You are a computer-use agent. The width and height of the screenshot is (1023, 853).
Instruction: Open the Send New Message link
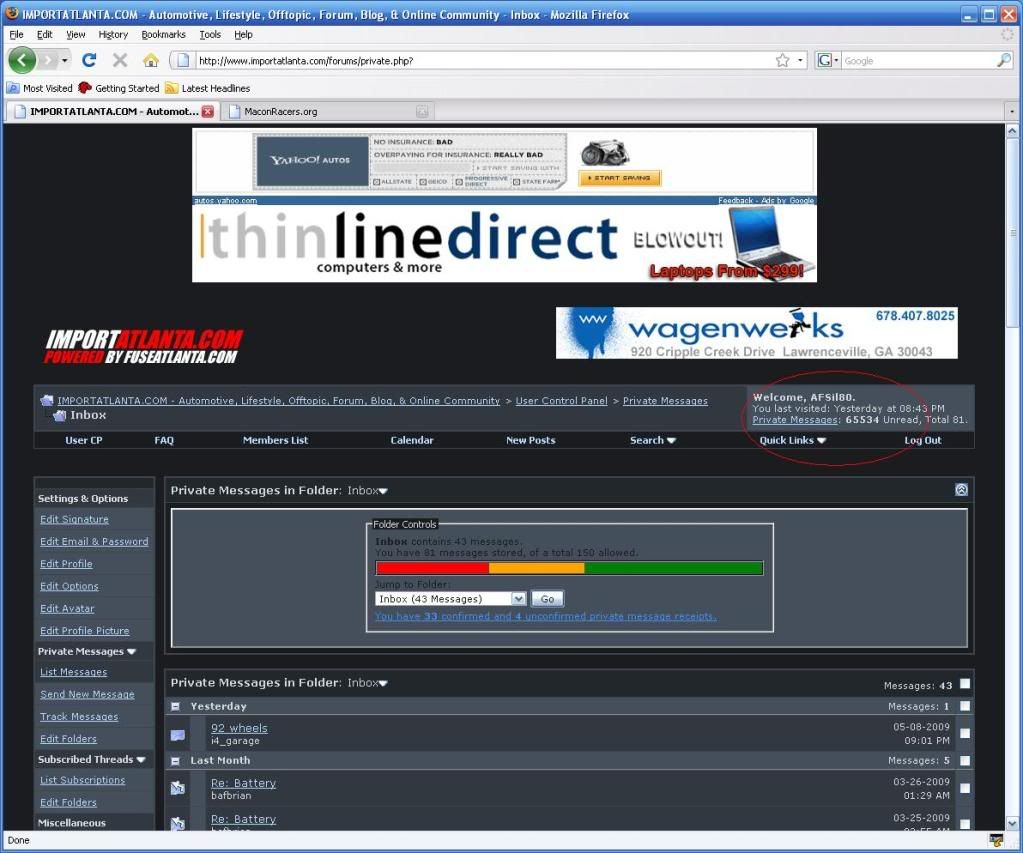tap(87, 694)
